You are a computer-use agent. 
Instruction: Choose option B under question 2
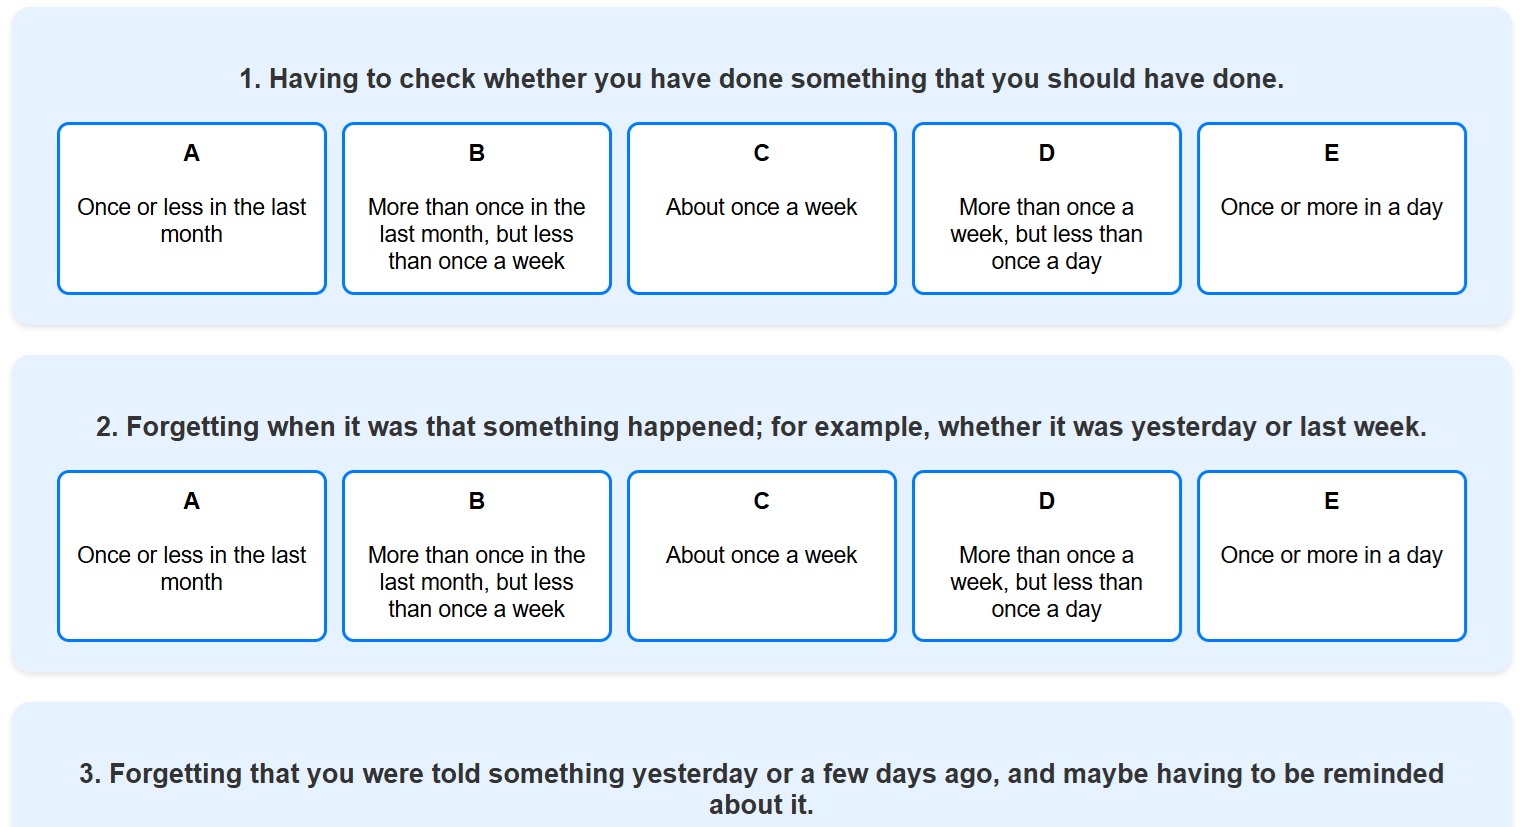pyautogui.click(x=477, y=556)
